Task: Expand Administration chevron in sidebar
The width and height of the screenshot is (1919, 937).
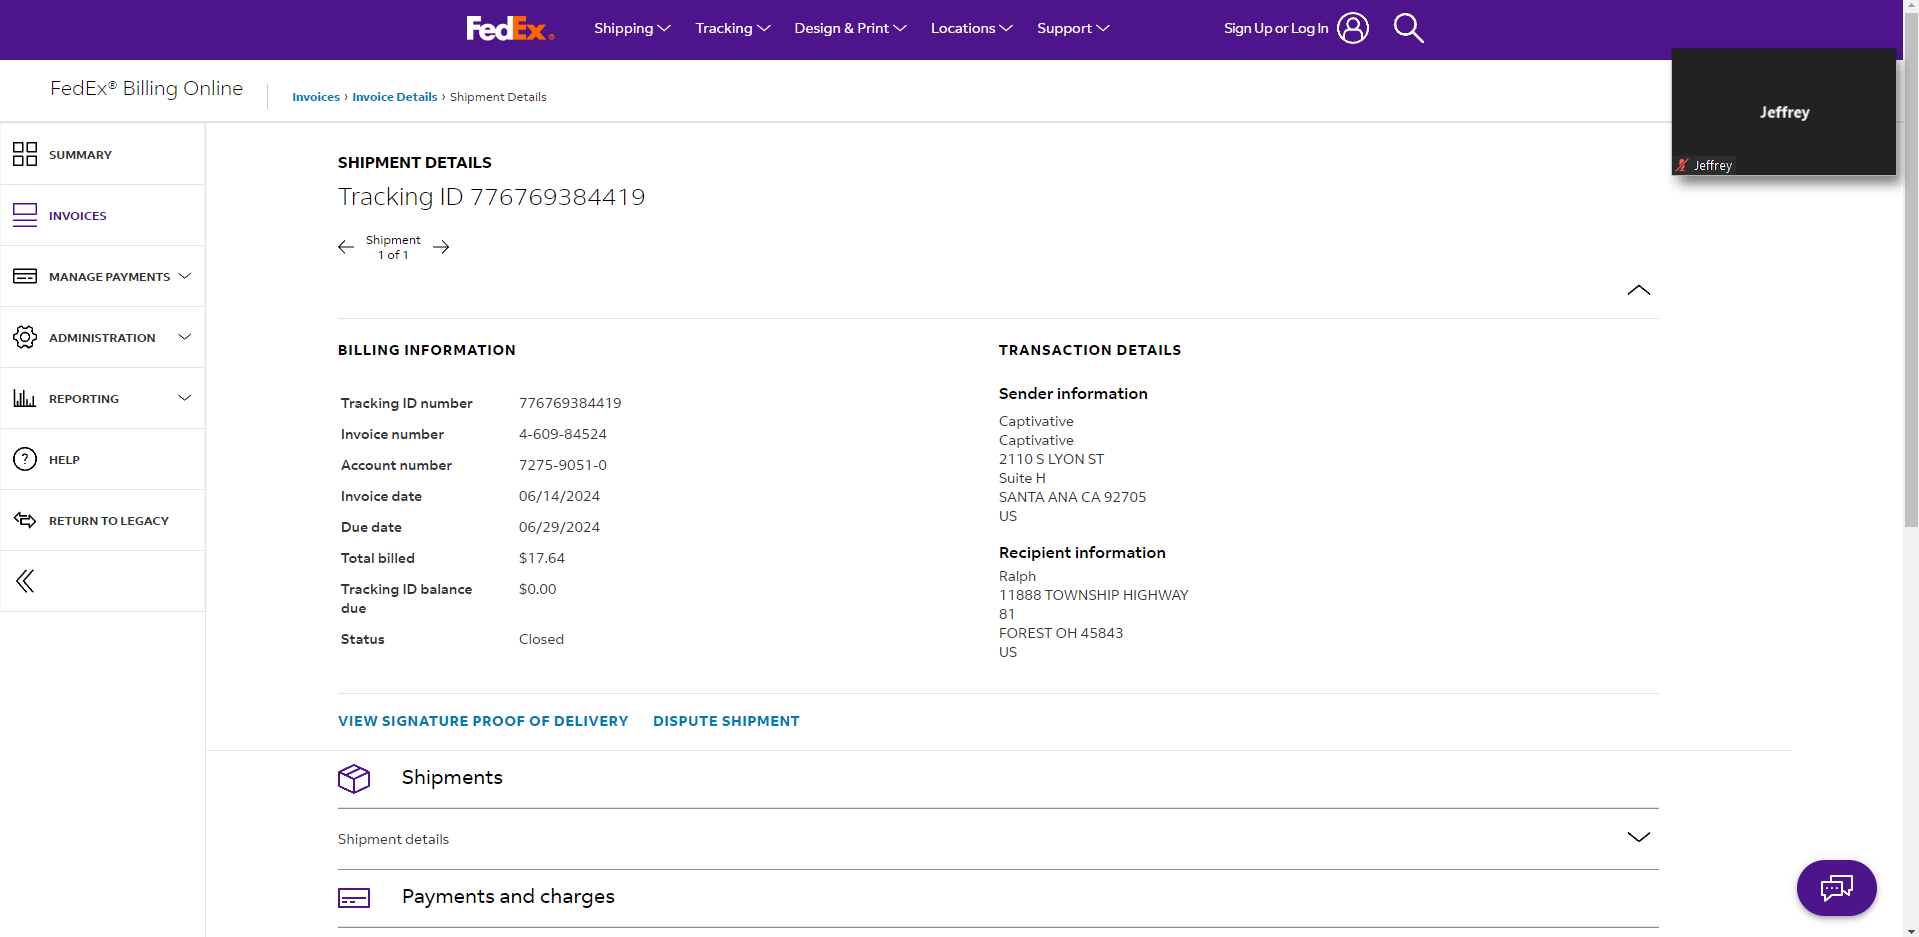Action: click(184, 337)
